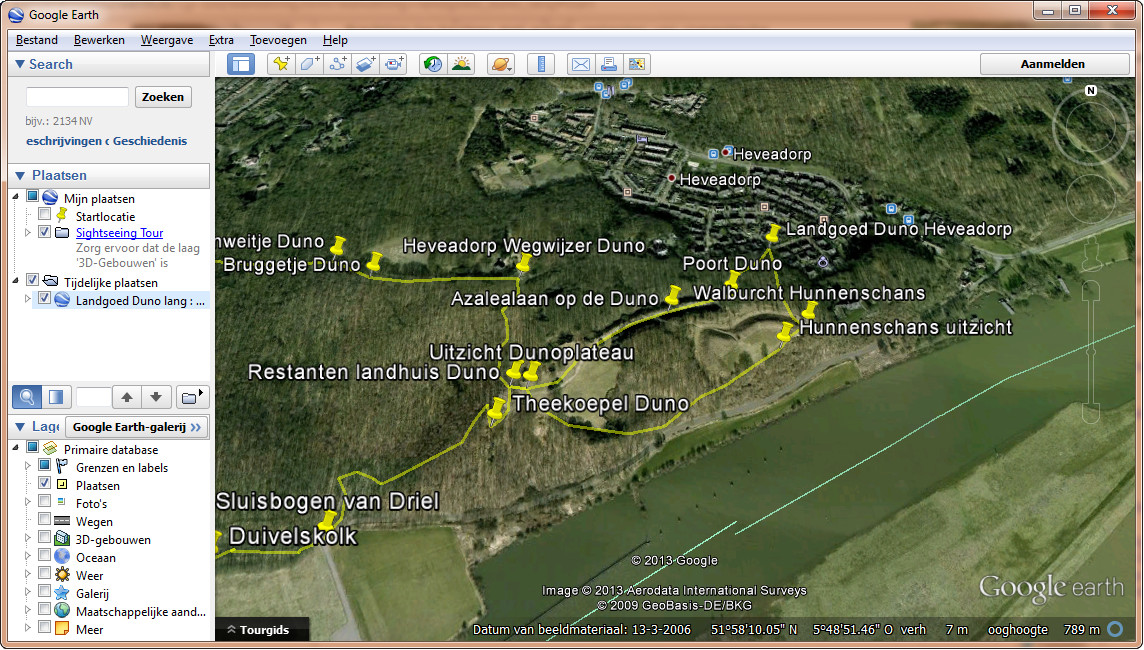Click the print icon in the toolbar
1144x650 pixels.
(609, 63)
